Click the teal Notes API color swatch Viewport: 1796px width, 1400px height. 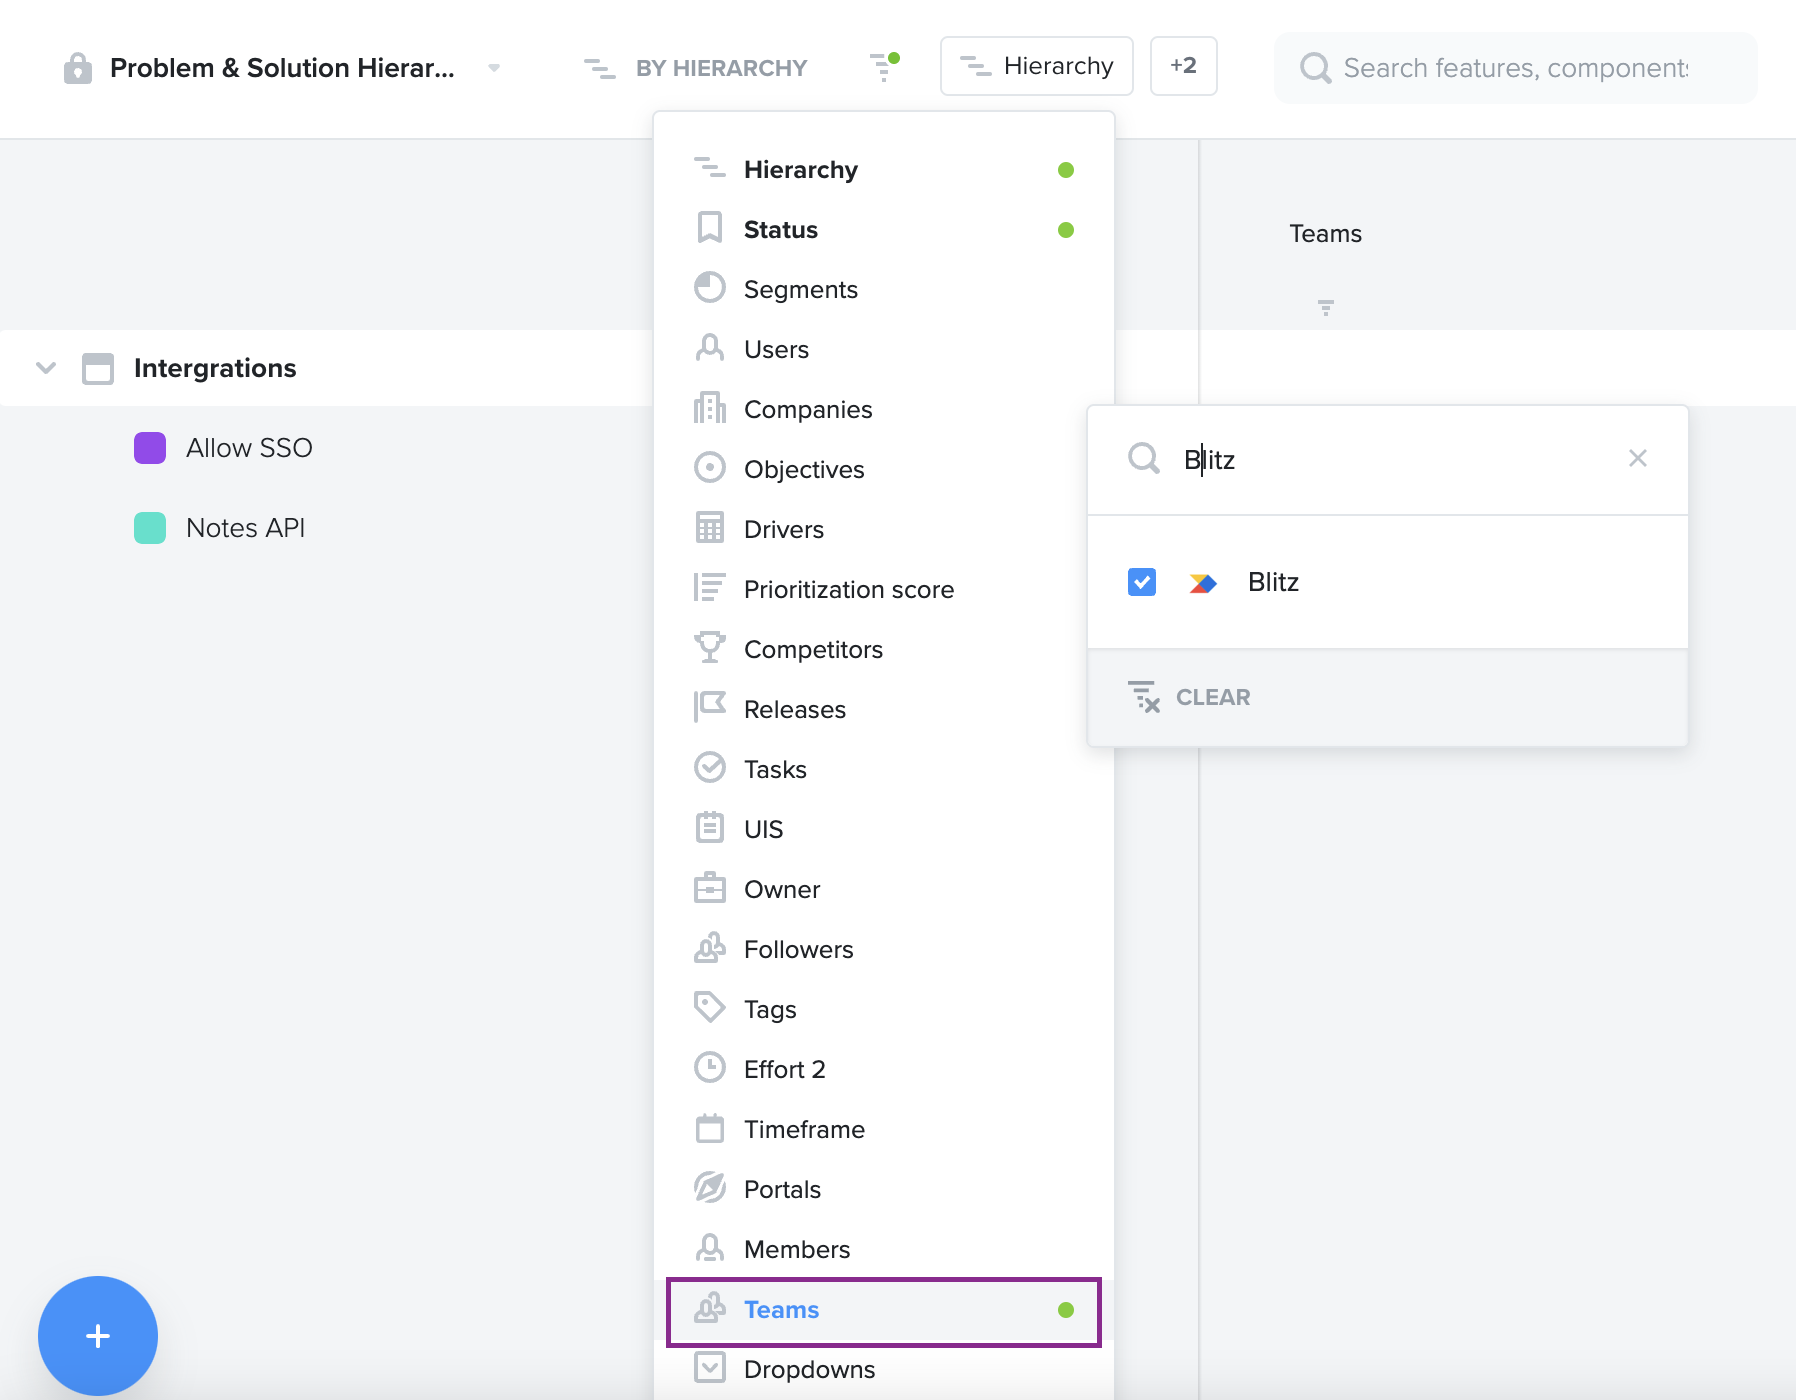point(150,528)
